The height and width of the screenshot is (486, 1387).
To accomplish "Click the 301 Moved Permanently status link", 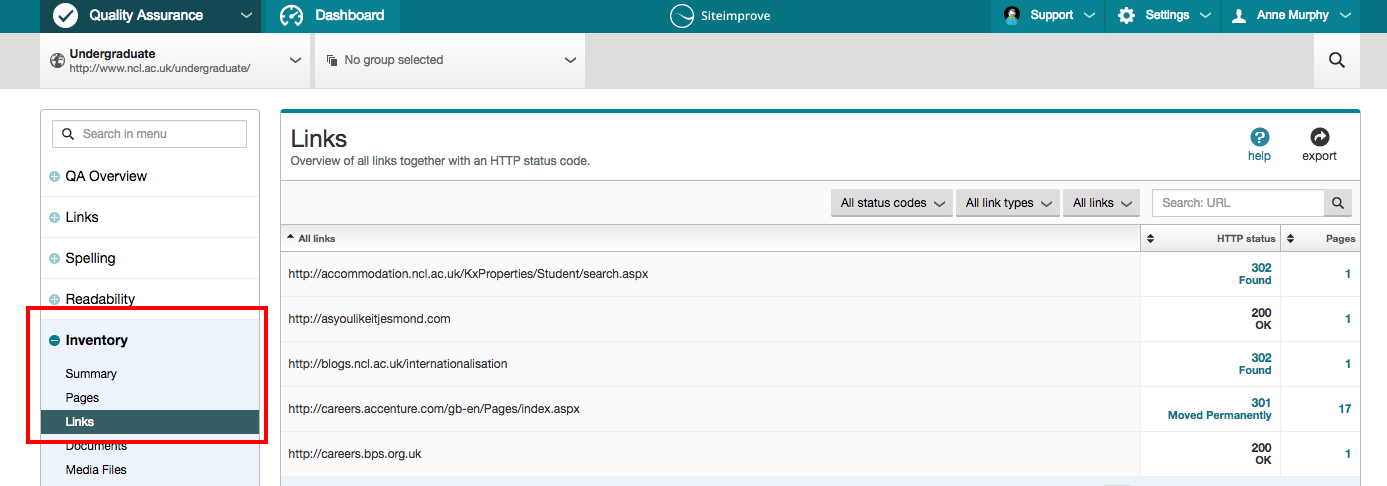I will pyautogui.click(x=1219, y=409).
